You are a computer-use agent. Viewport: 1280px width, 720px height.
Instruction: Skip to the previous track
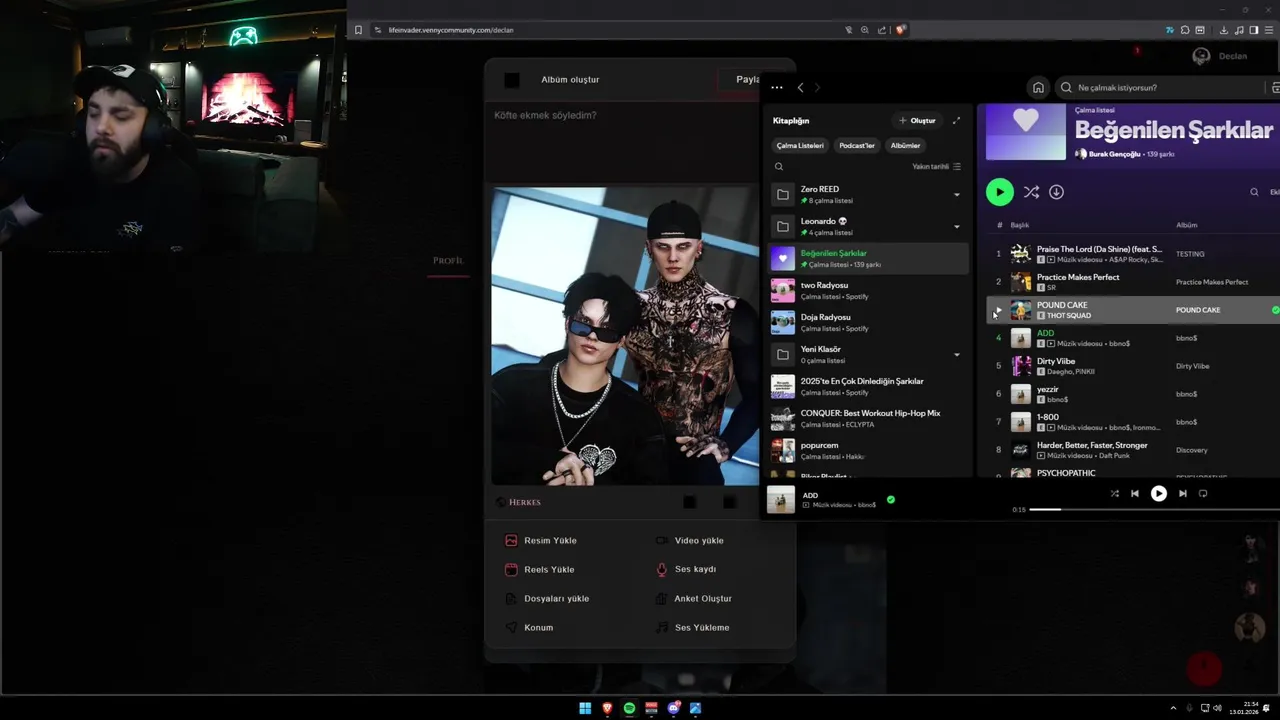coord(1134,493)
